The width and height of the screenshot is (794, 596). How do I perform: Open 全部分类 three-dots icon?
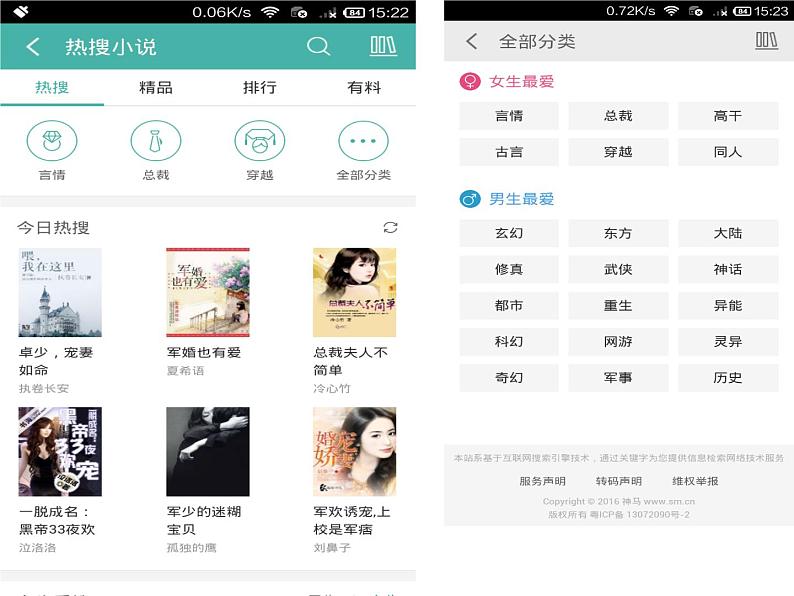coord(363,142)
